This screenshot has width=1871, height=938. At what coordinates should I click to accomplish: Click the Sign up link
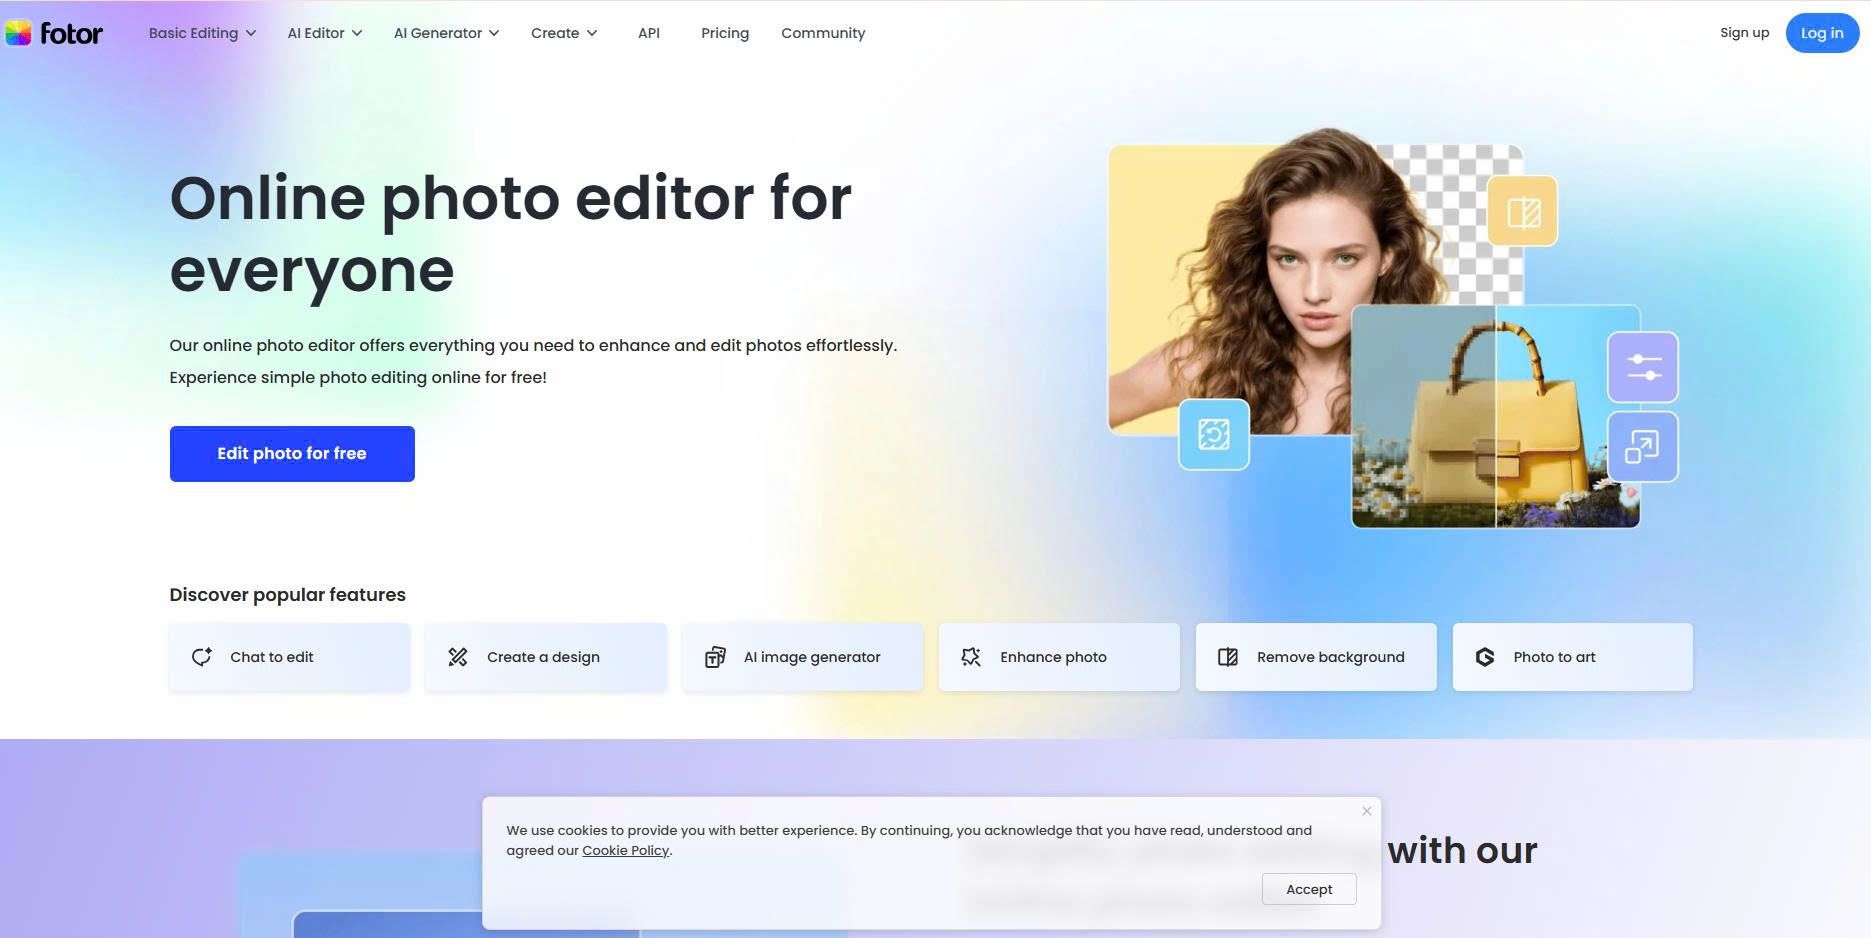[1745, 33]
